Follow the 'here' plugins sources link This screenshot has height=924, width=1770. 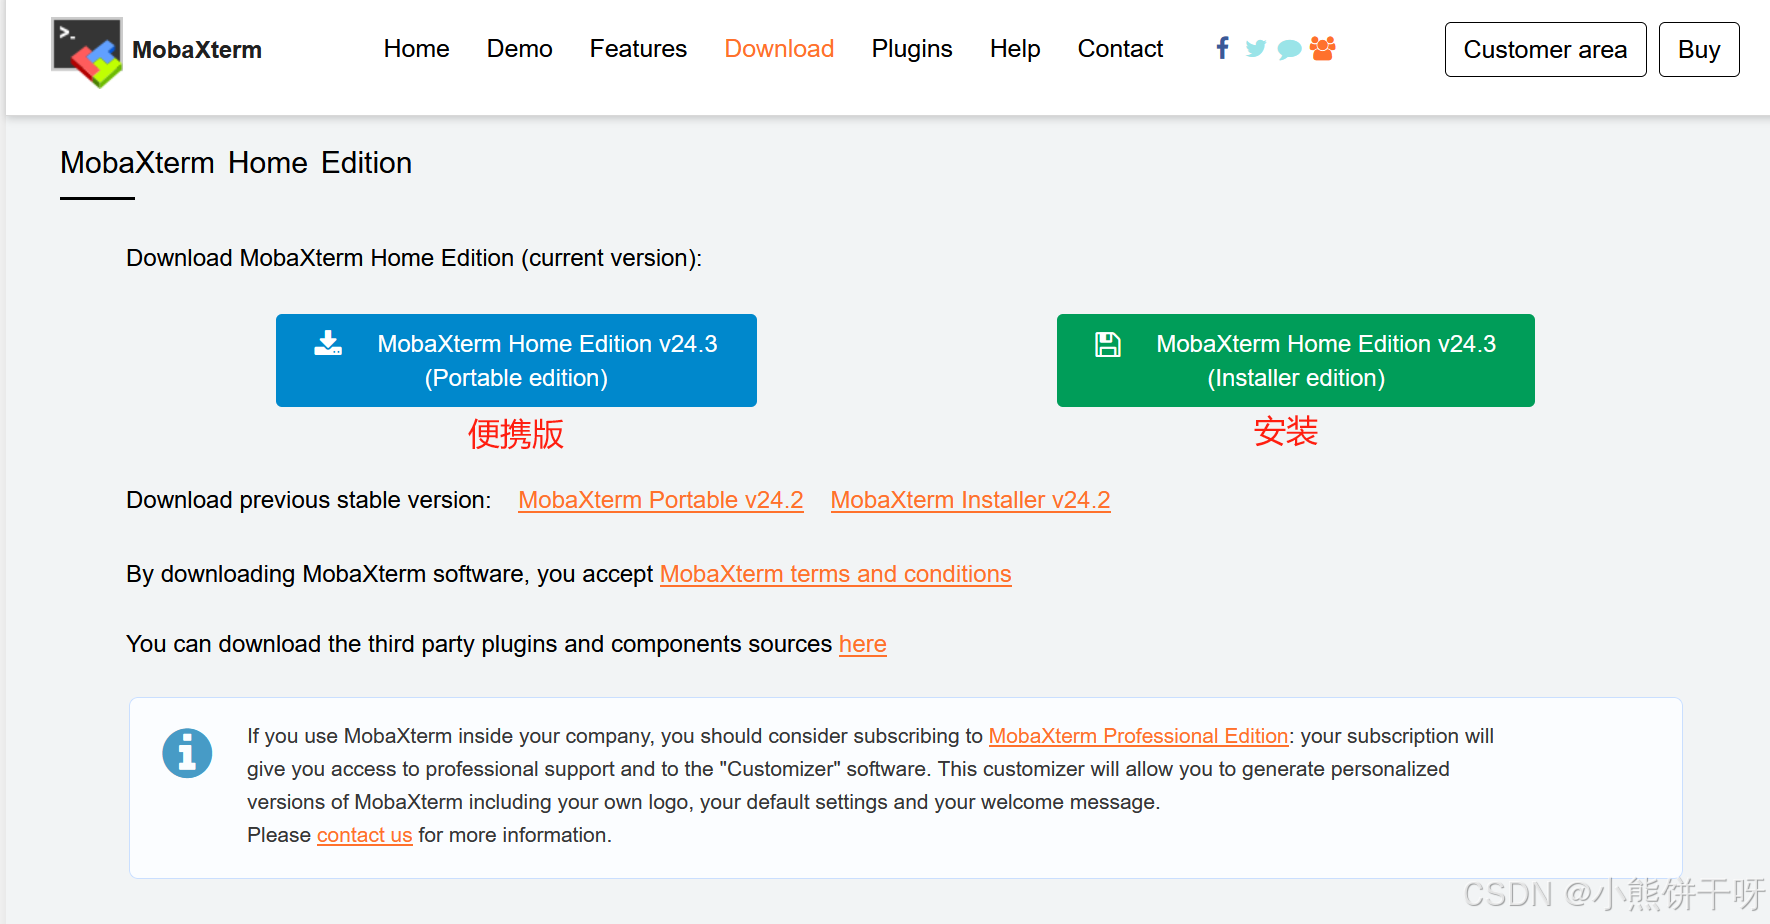click(862, 644)
